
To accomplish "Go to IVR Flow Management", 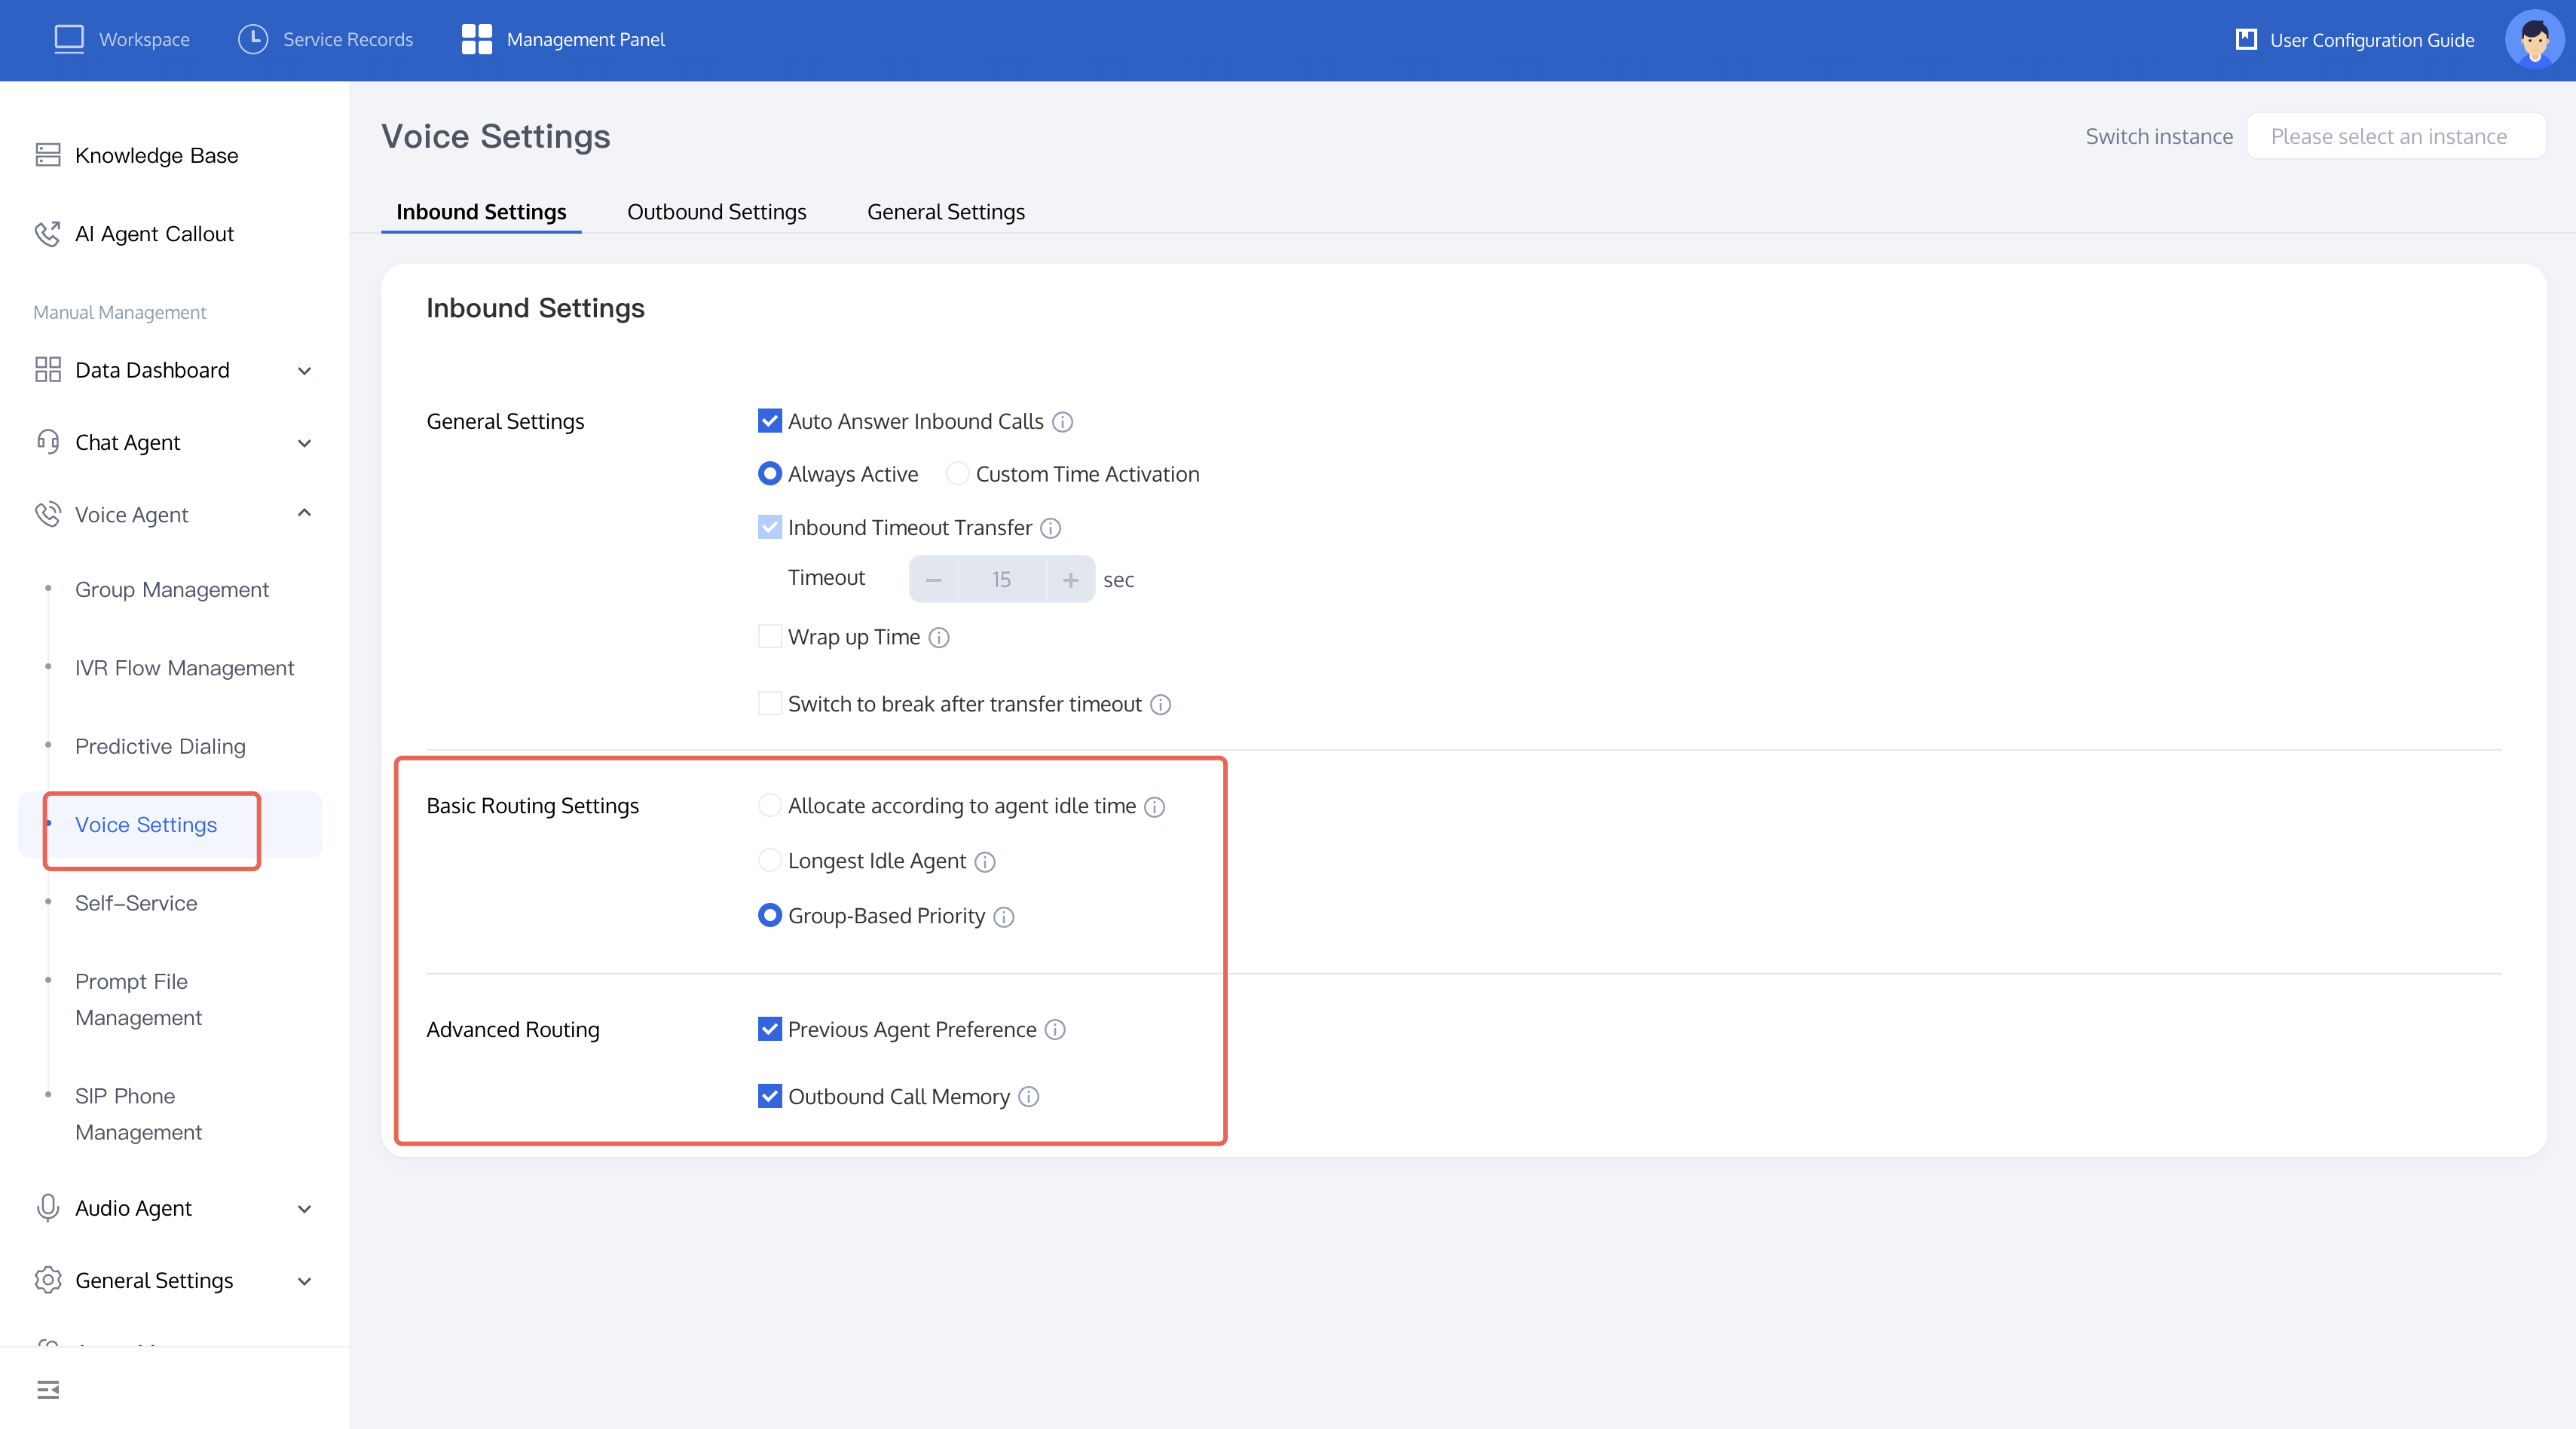I will (x=184, y=668).
